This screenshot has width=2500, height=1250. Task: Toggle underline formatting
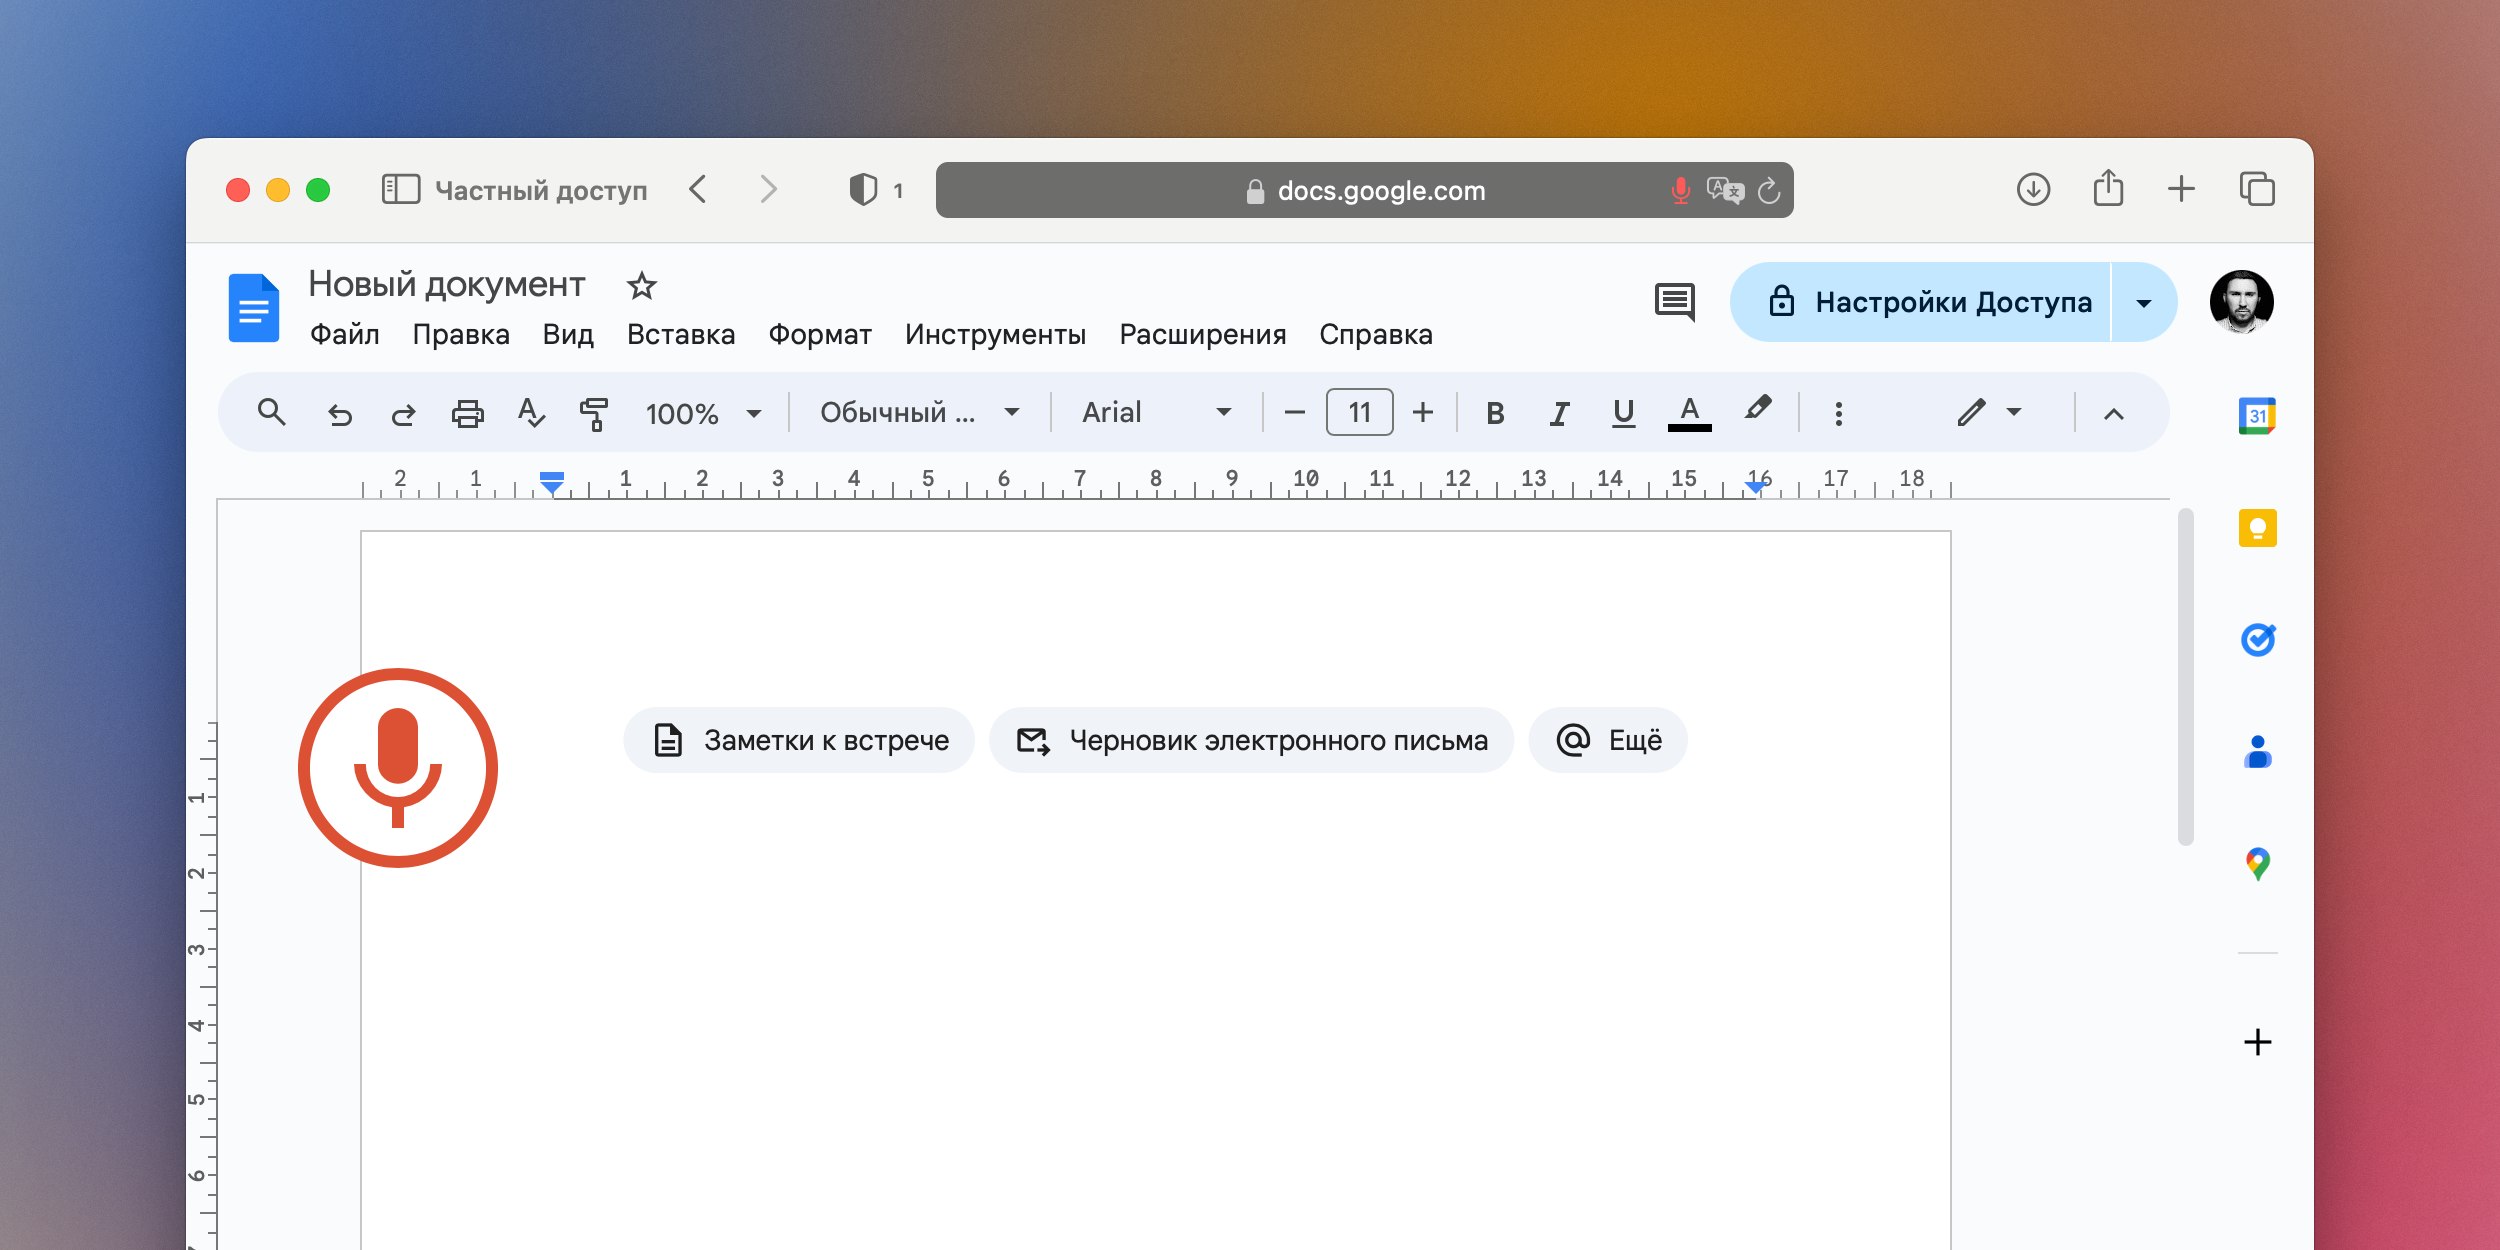[x=1623, y=413]
